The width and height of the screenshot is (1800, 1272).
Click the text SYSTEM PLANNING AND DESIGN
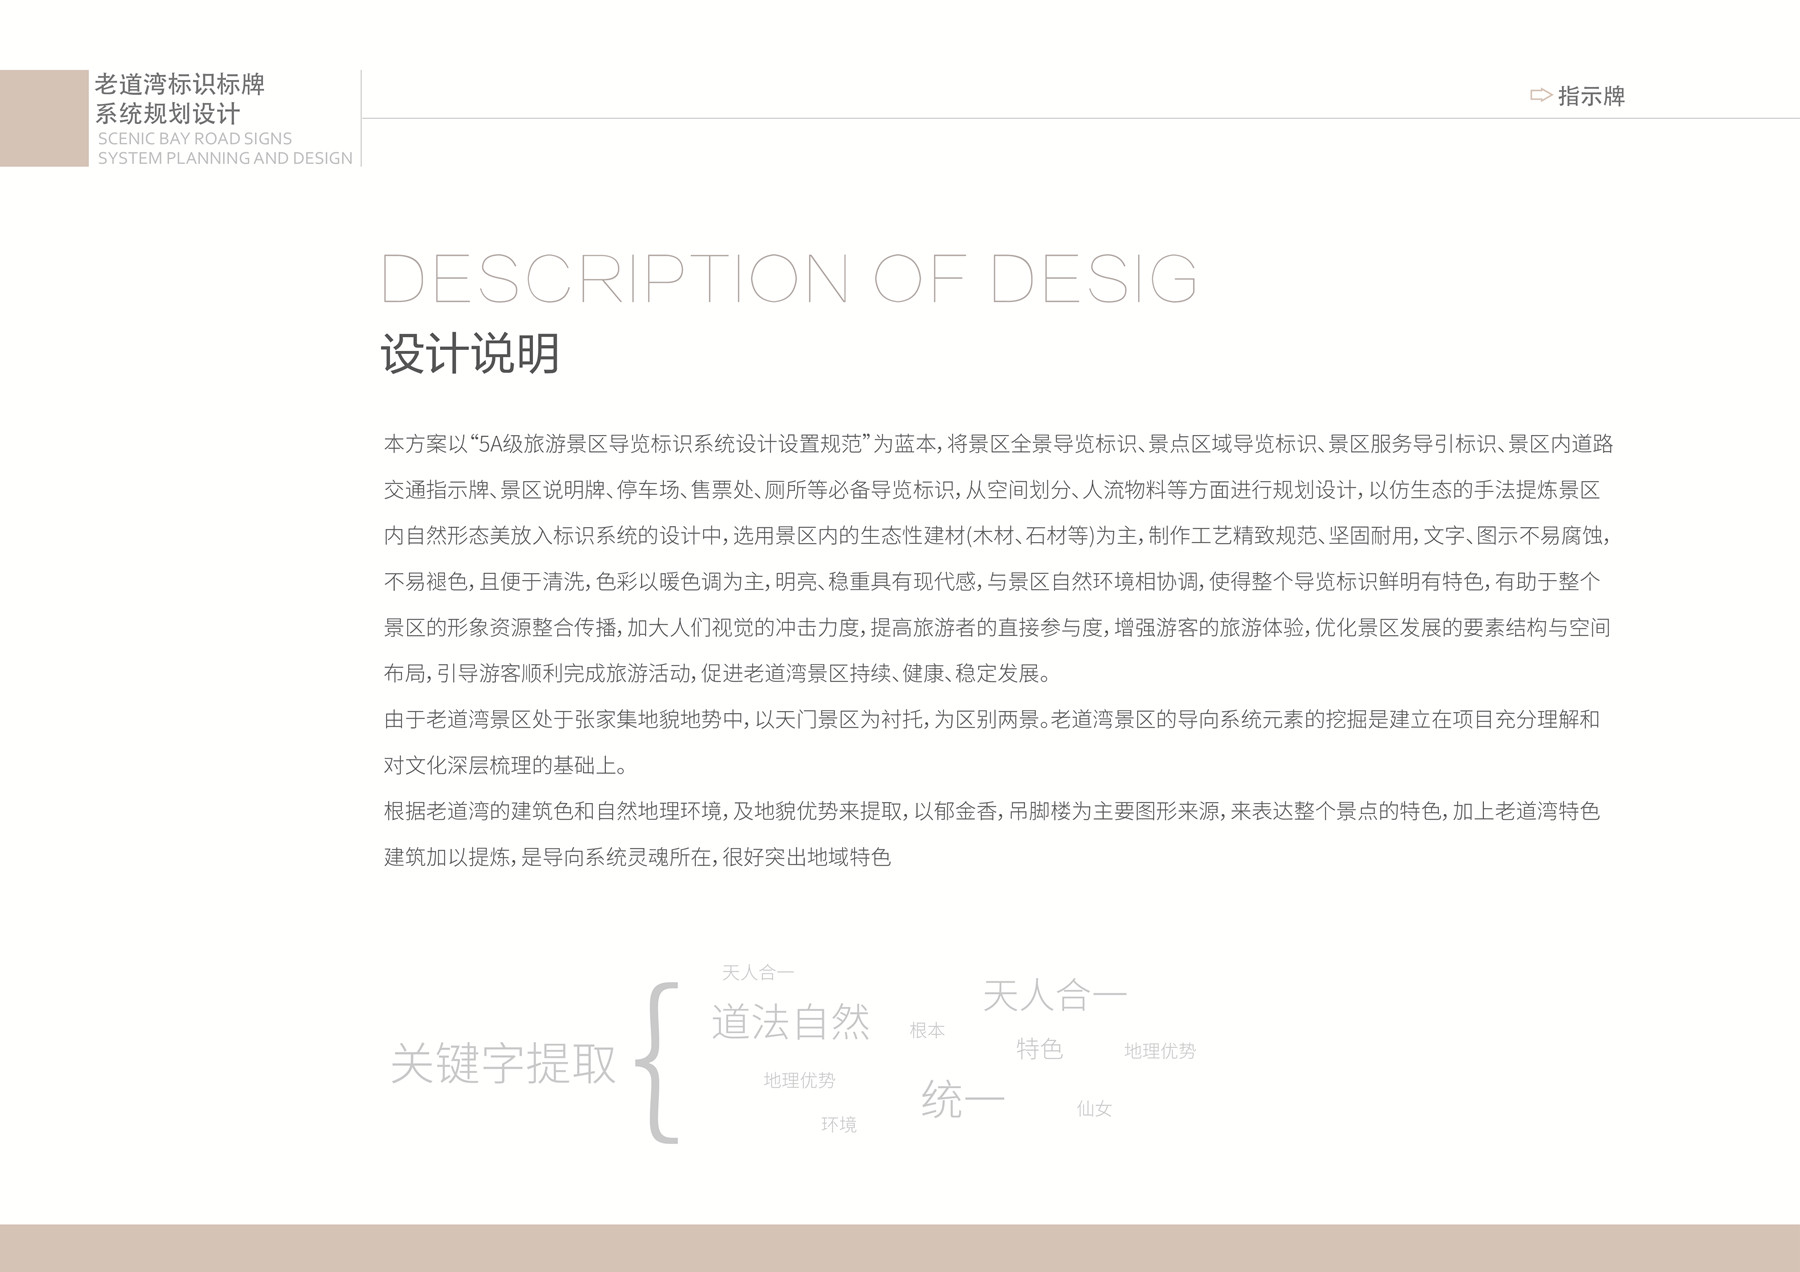[x=225, y=158]
